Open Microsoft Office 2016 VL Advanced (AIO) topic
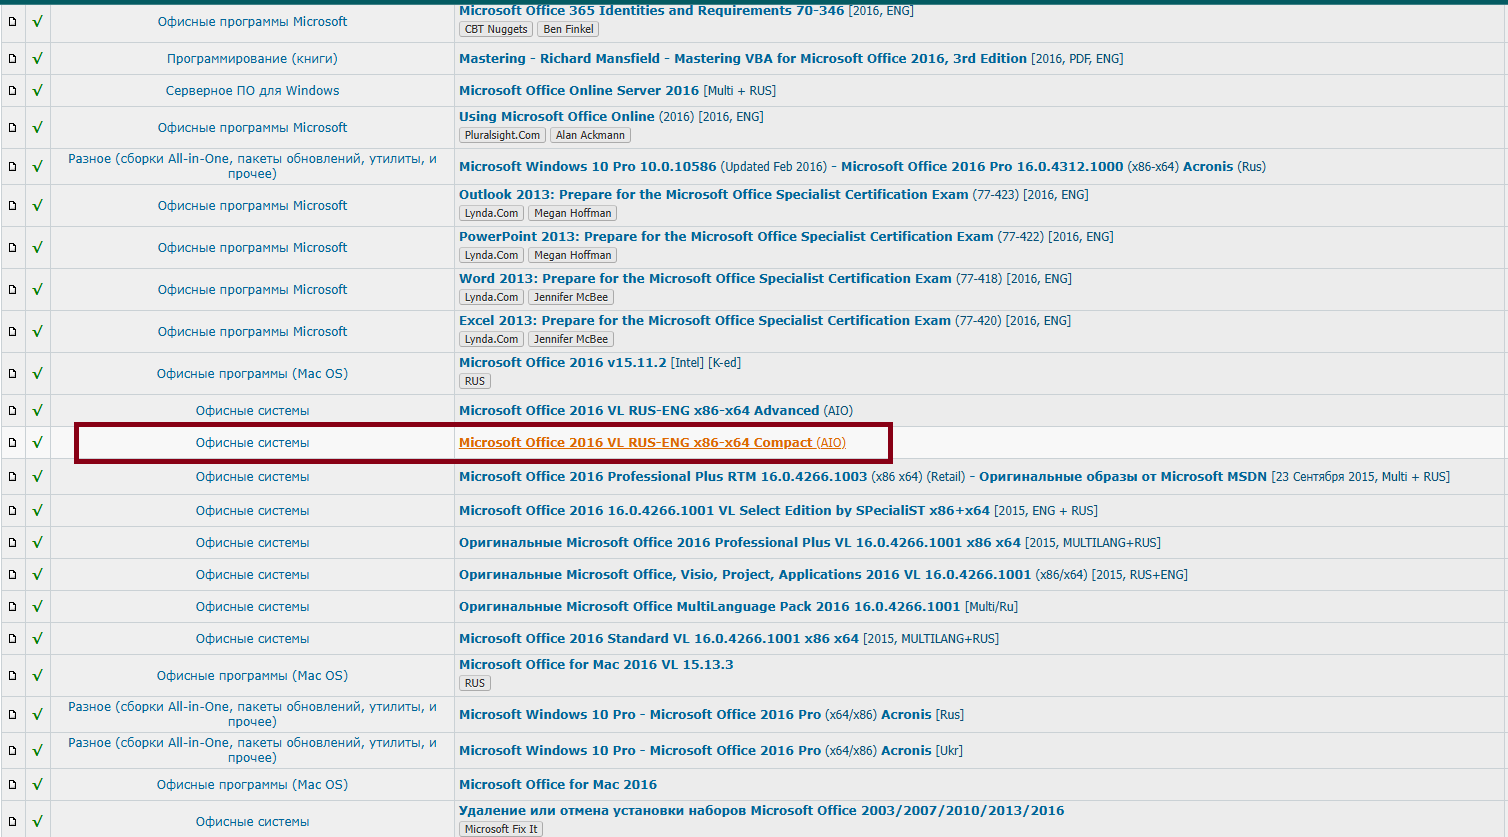The width and height of the screenshot is (1508, 837). (638, 411)
